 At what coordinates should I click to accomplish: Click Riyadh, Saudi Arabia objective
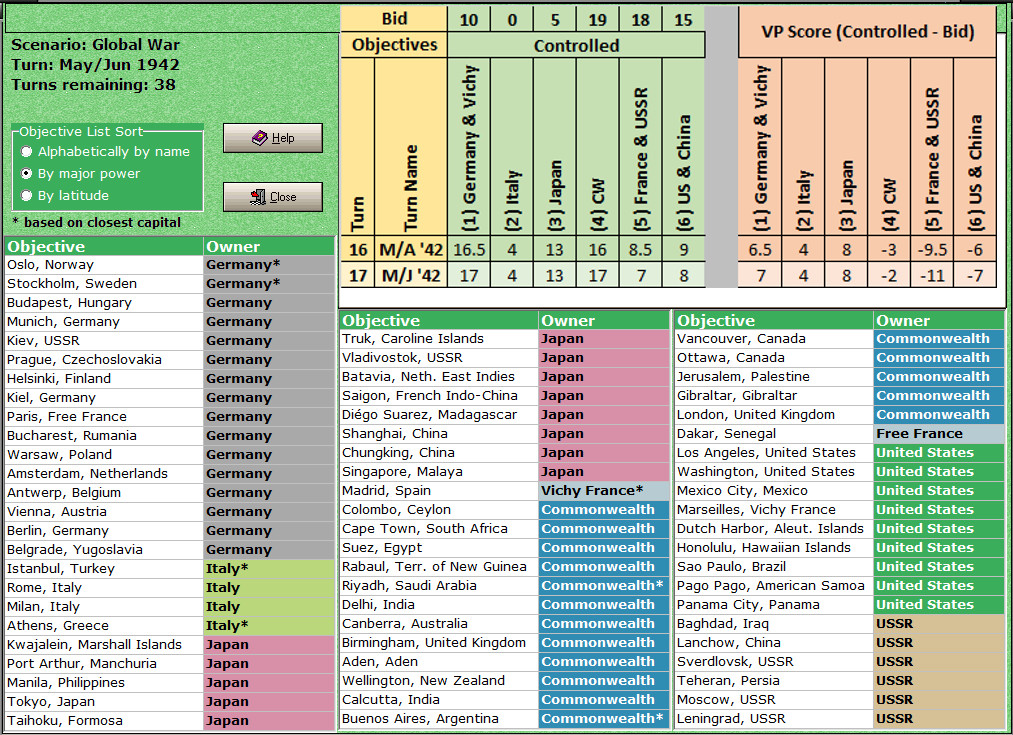click(x=505, y=586)
